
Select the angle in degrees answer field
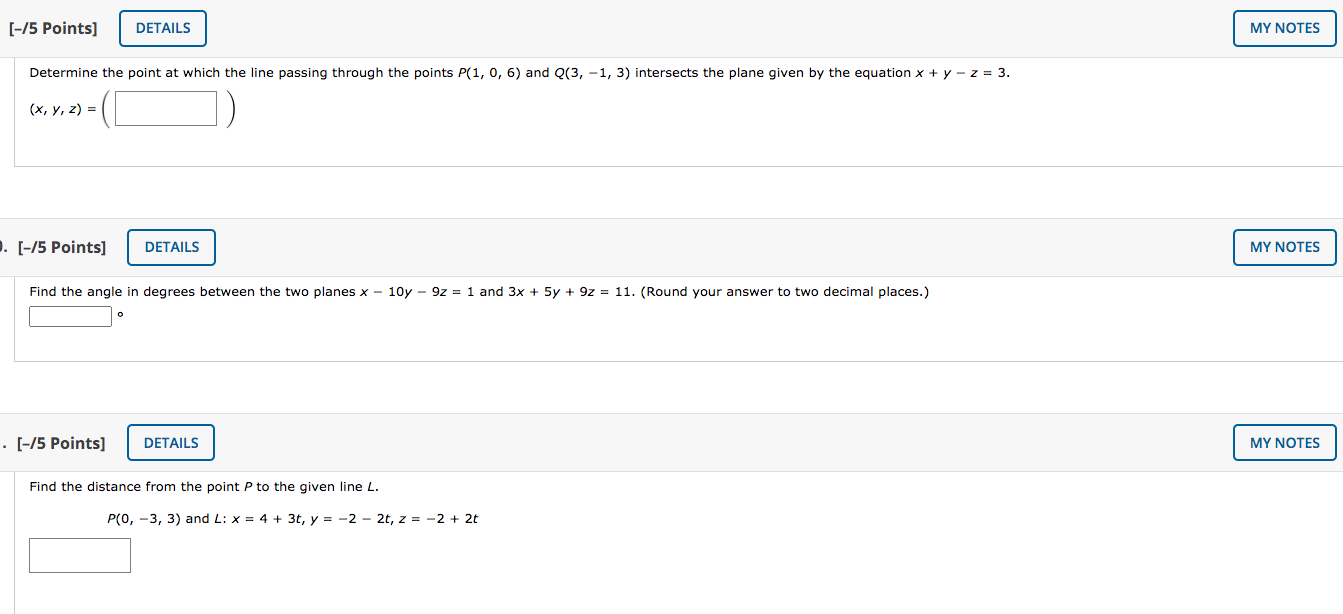pos(70,316)
